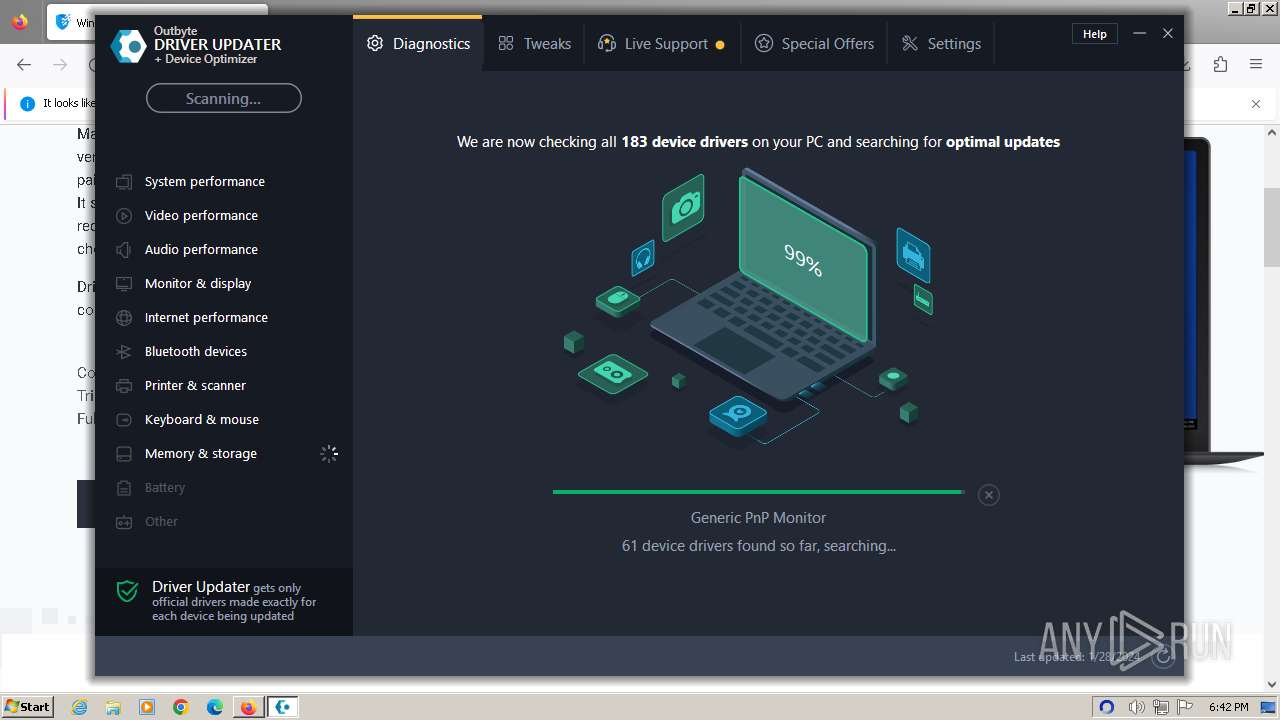
Task: Click the Bluetooth devices icon
Action: 124,352
